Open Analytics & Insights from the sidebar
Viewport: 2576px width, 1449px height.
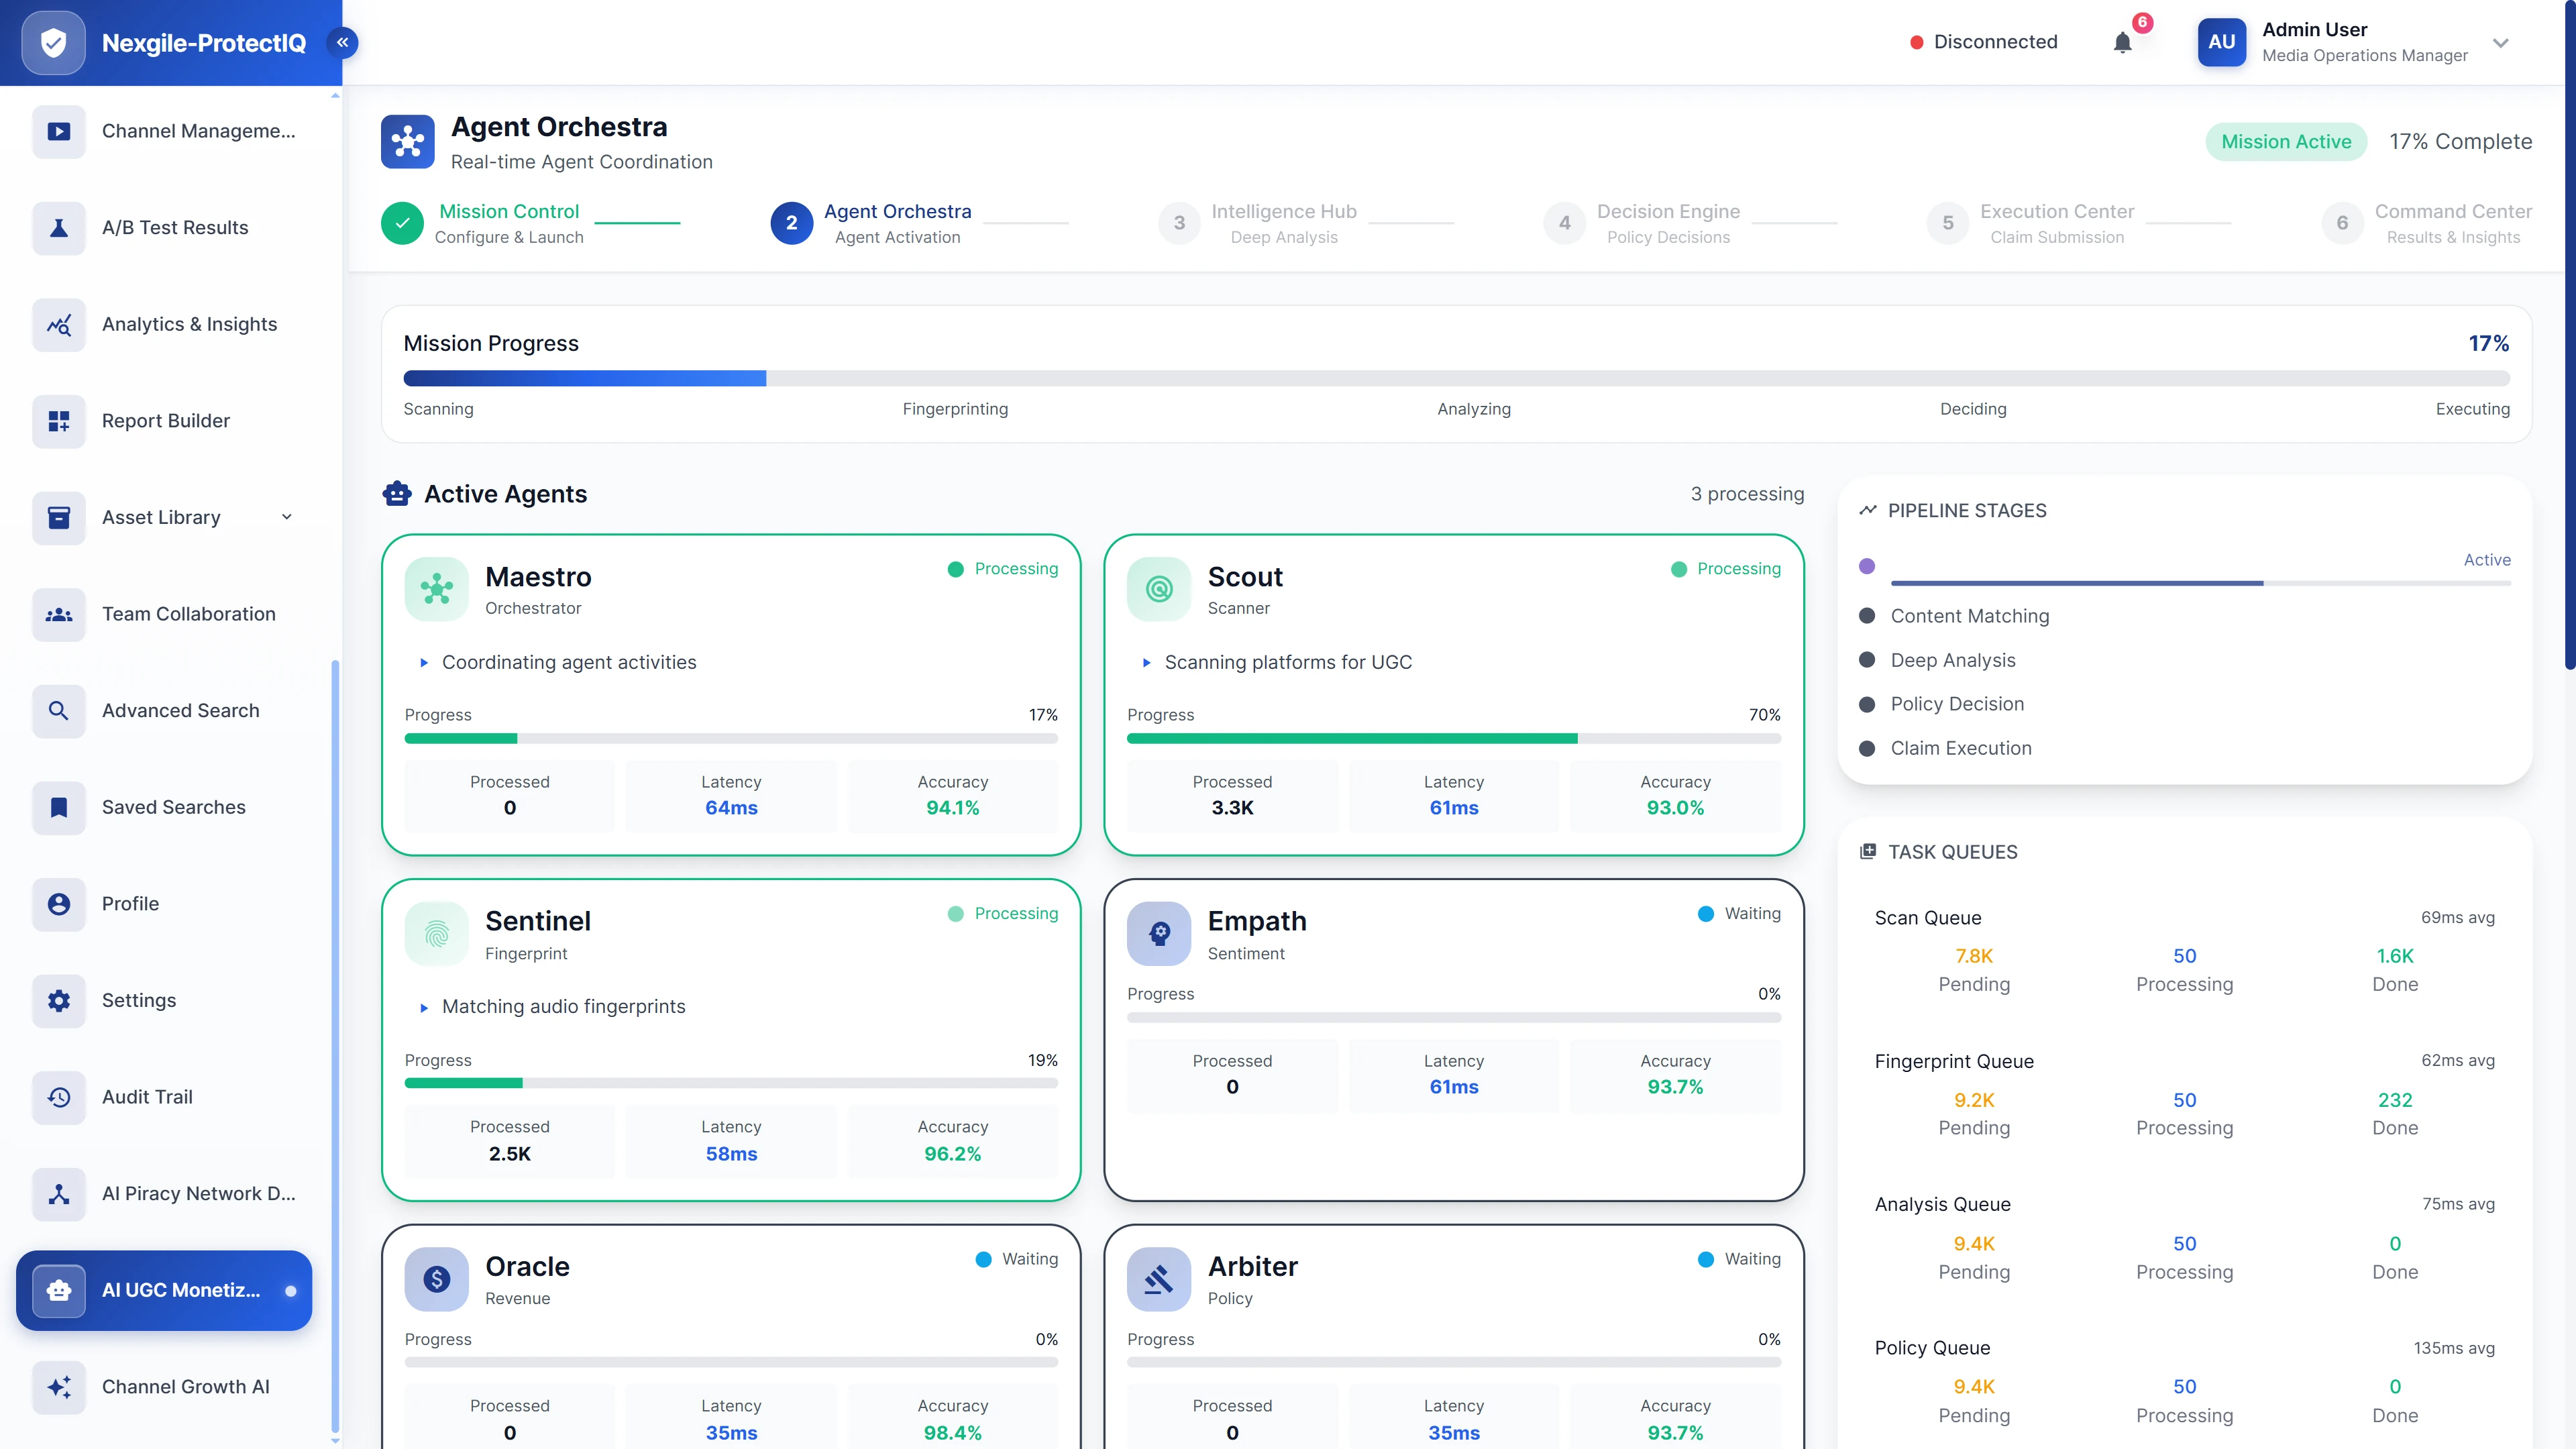coord(190,324)
